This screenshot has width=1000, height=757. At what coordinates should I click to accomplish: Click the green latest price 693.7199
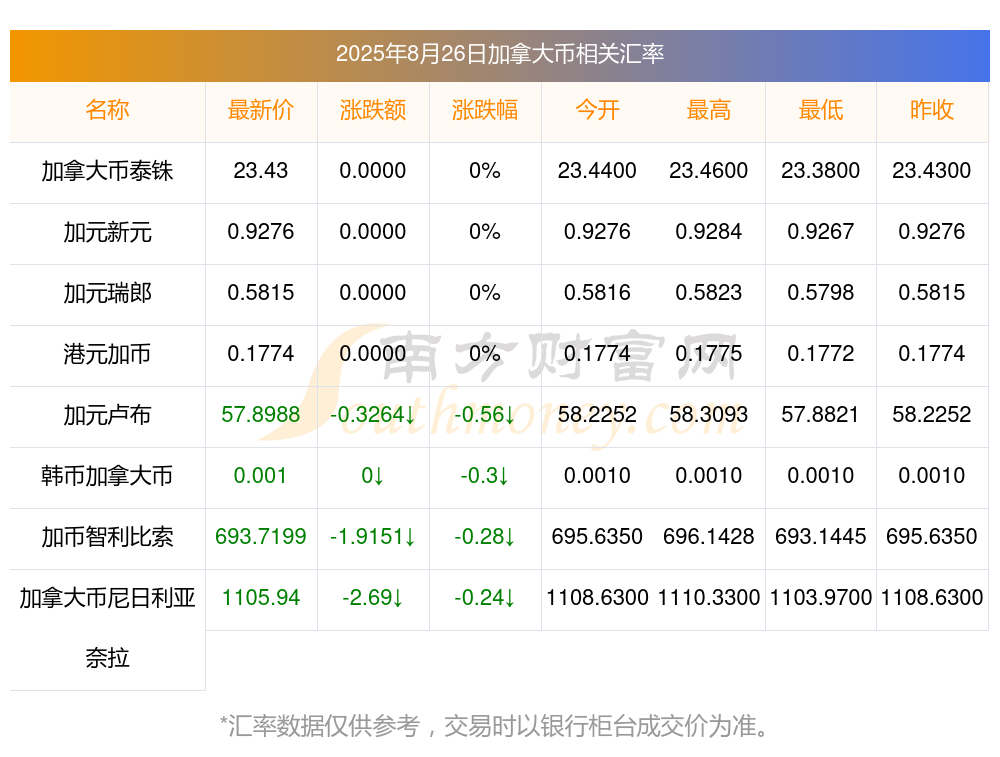[x=261, y=536]
